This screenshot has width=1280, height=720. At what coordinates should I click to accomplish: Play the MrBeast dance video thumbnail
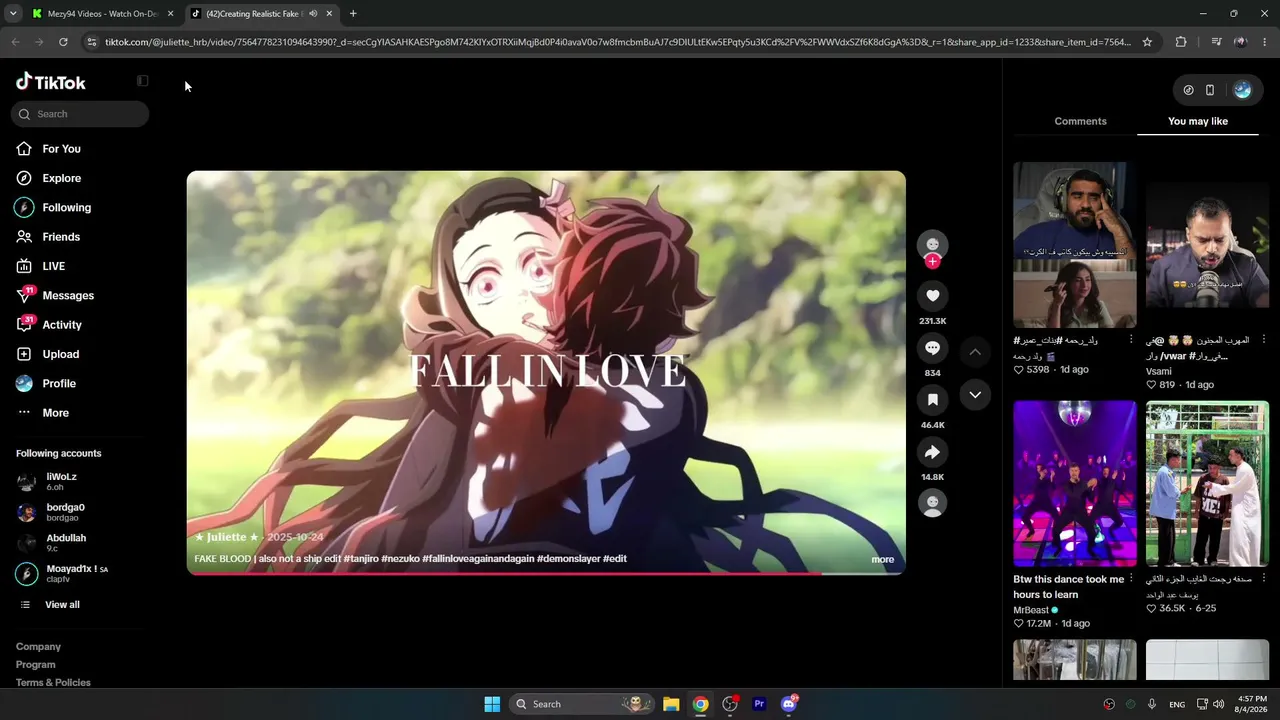[1075, 484]
